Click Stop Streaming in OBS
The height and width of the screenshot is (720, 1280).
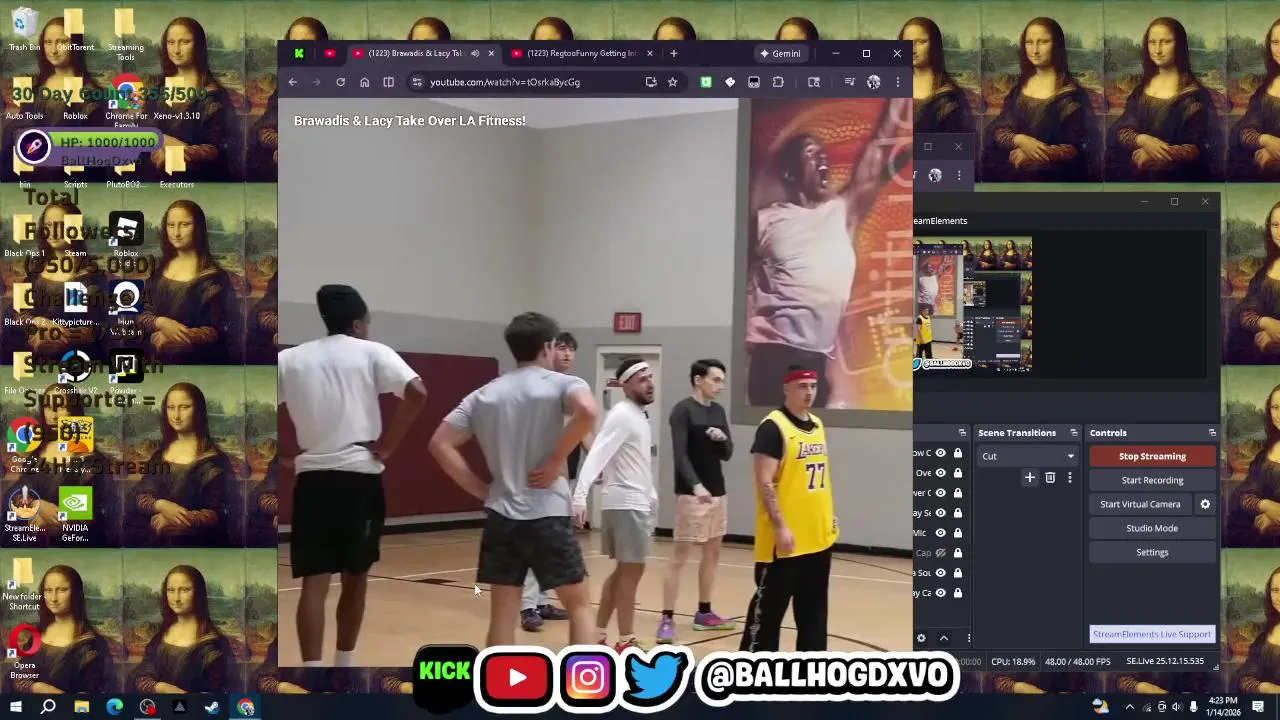(1152, 456)
